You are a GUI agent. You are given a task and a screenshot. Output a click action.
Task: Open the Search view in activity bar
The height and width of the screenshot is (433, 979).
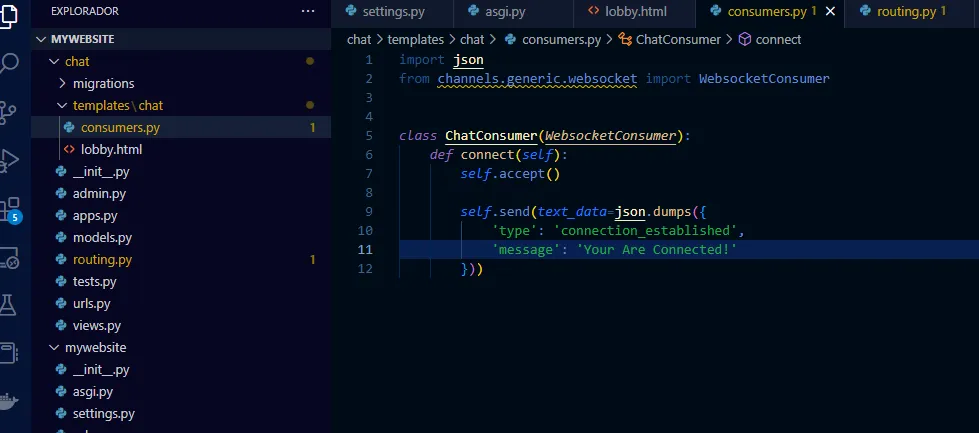[x=10, y=65]
